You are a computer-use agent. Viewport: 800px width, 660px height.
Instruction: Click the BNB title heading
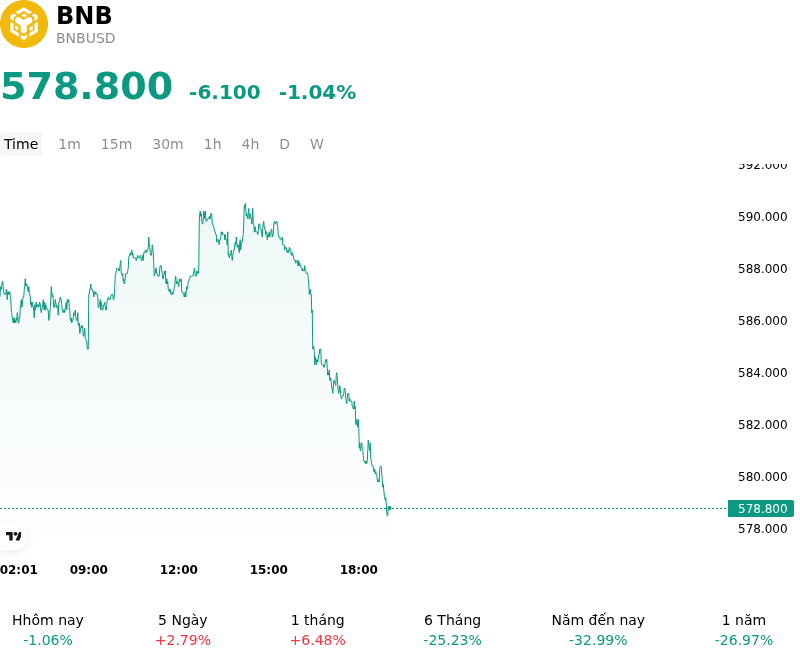[84, 15]
